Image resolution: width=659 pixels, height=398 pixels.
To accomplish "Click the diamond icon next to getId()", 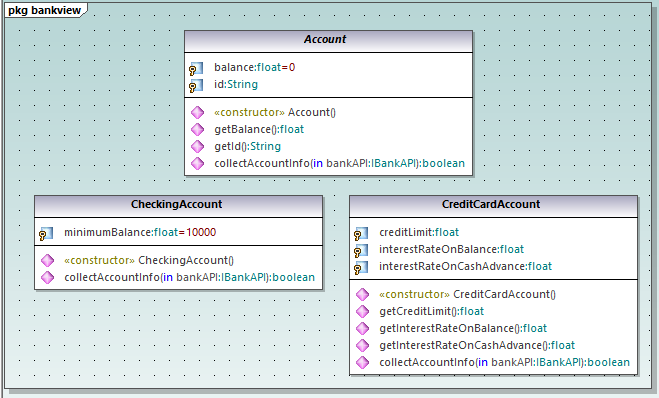I will click(198, 147).
